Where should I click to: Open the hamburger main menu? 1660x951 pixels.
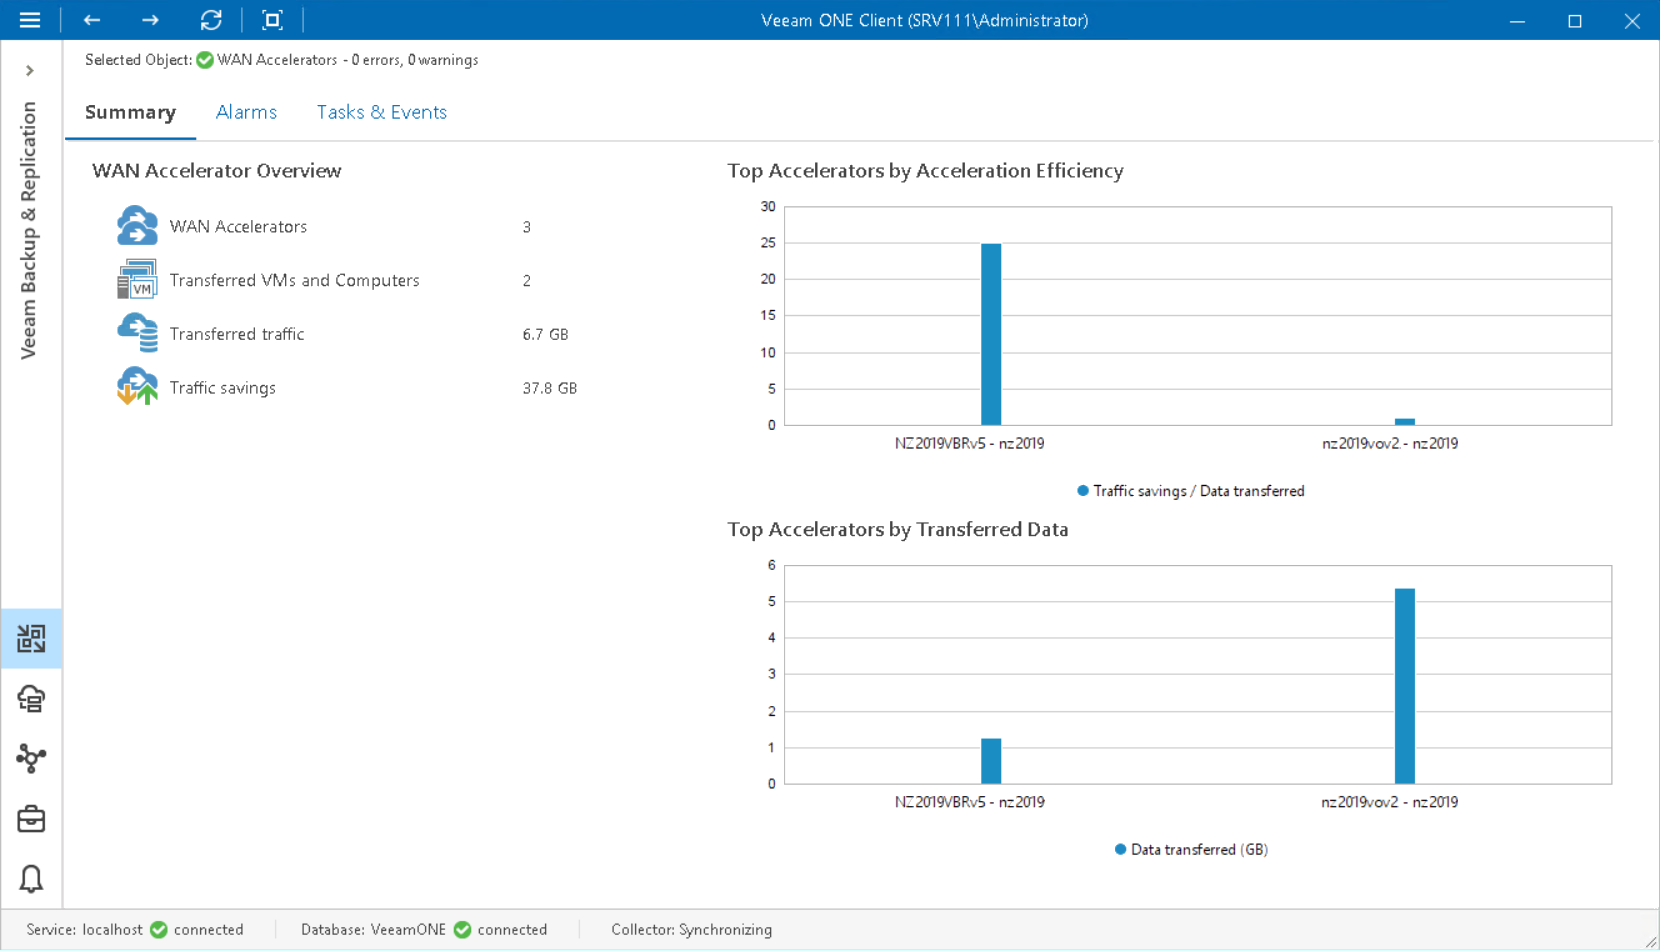tap(30, 20)
